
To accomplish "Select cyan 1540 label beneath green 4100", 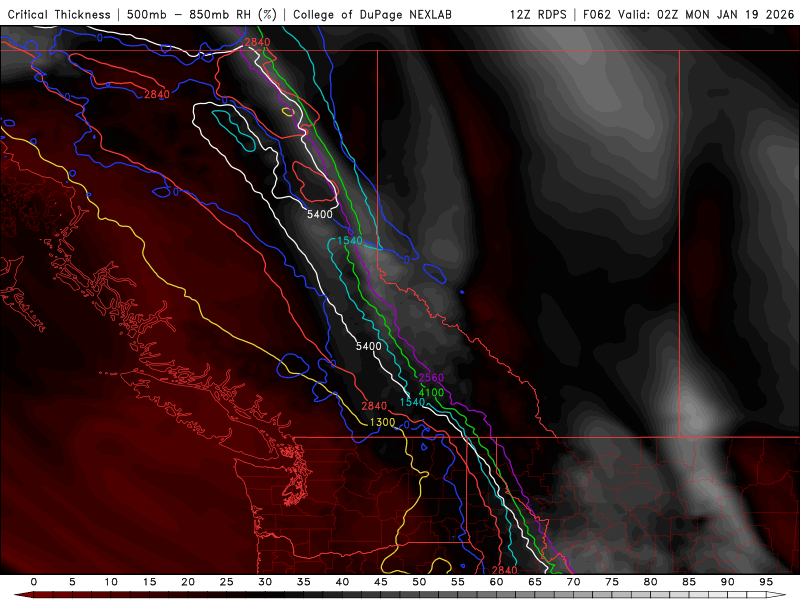I will (x=412, y=402).
